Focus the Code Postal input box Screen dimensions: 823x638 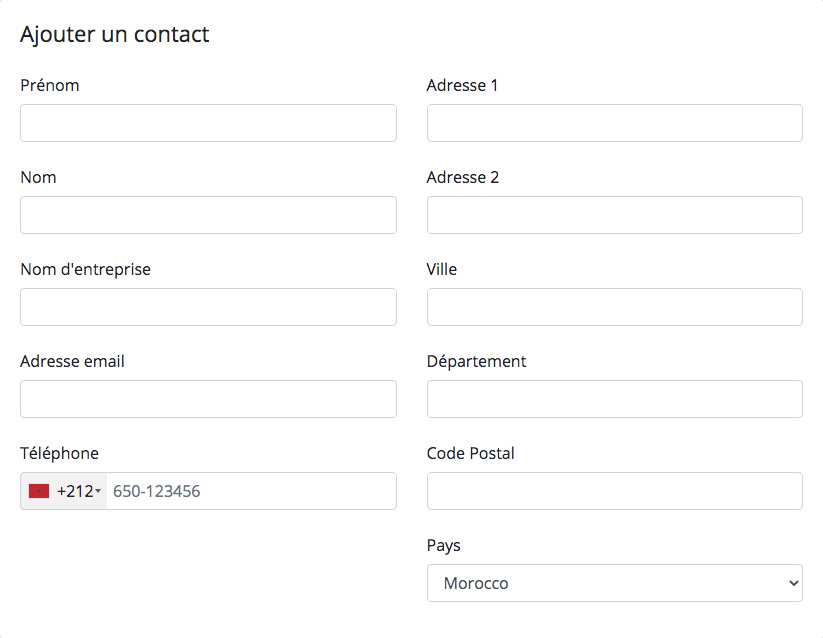click(615, 491)
